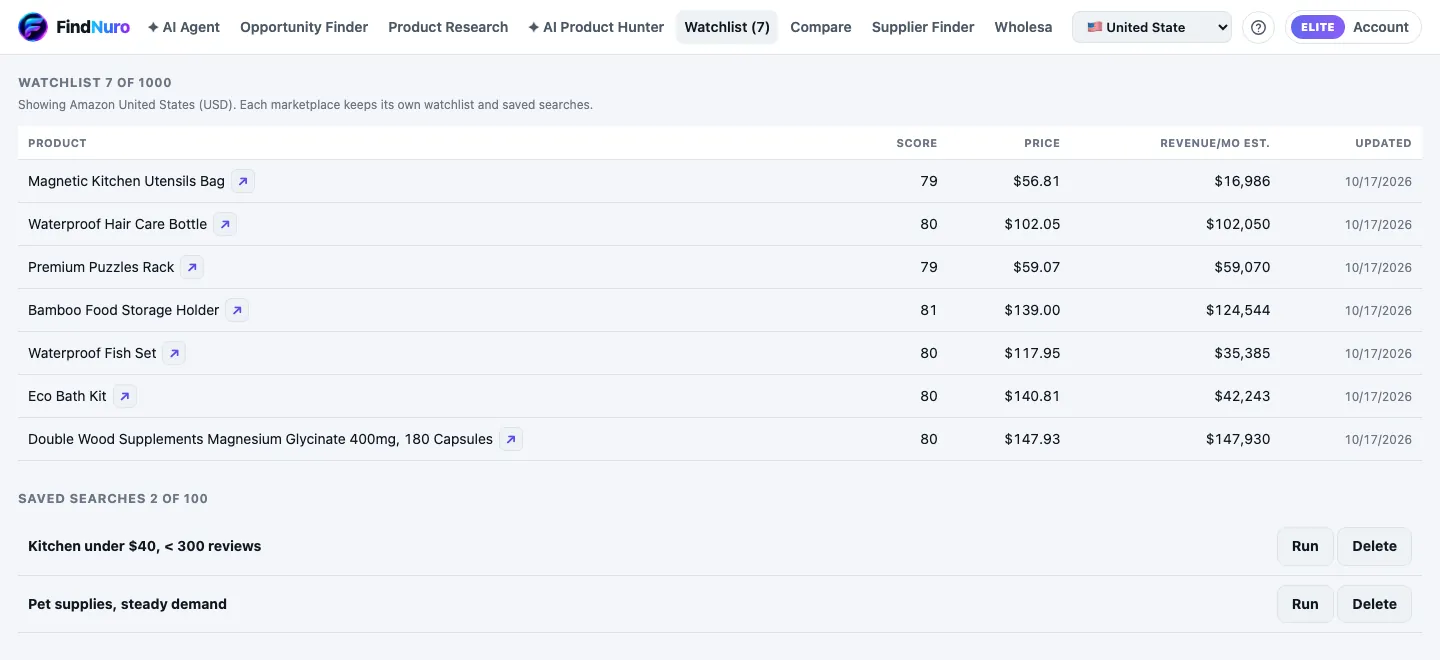Select the Premium Puzzles Rack name
The height and width of the screenshot is (660, 1440).
[x=101, y=267]
